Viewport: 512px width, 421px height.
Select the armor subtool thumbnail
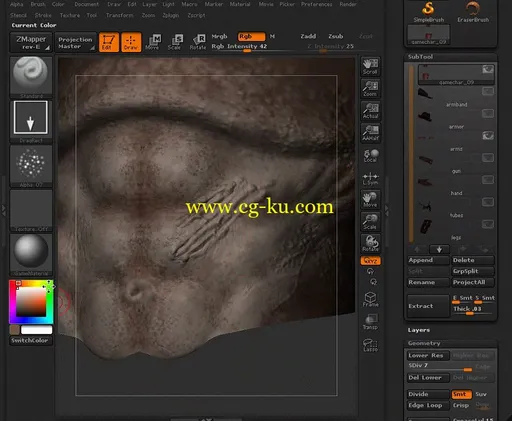(425, 116)
